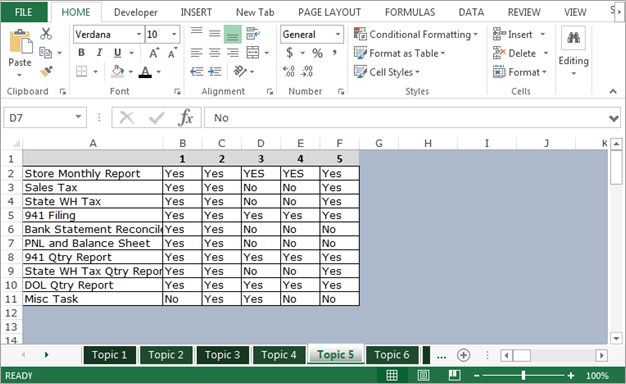Click the Cancel X in formula bar

coord(127,118)
